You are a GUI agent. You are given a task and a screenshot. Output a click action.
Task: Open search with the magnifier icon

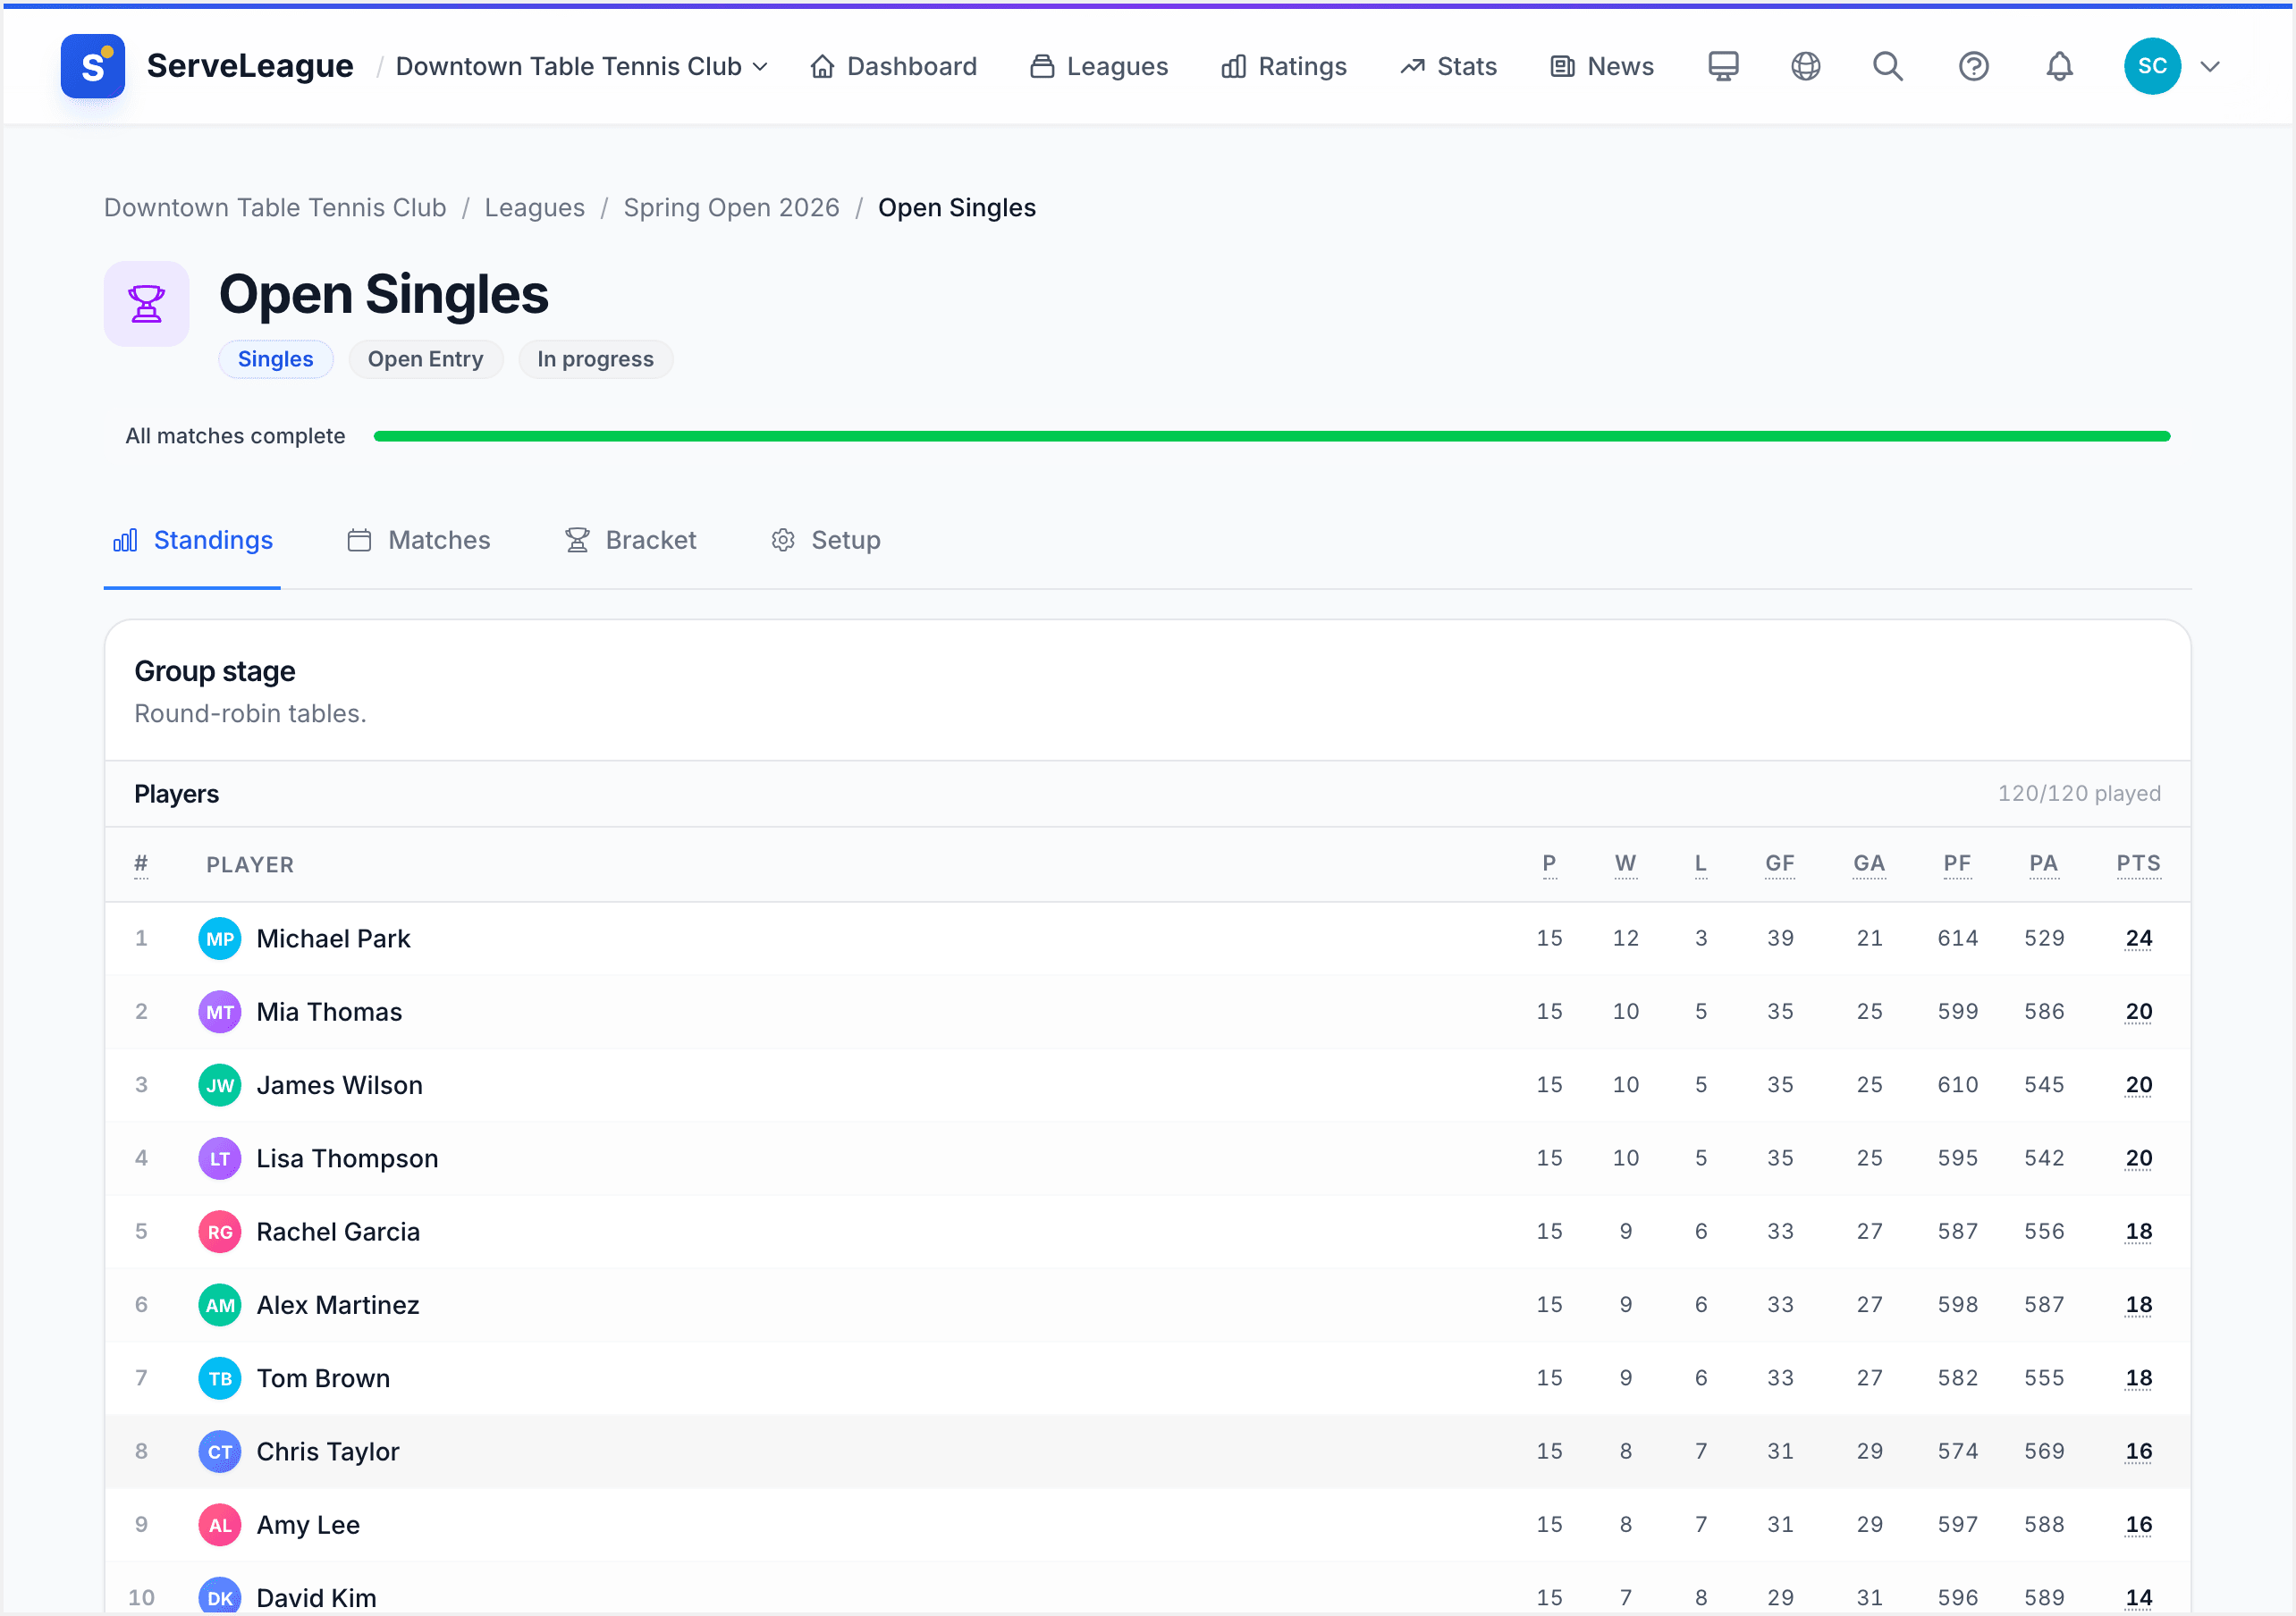coord(1888,66)
